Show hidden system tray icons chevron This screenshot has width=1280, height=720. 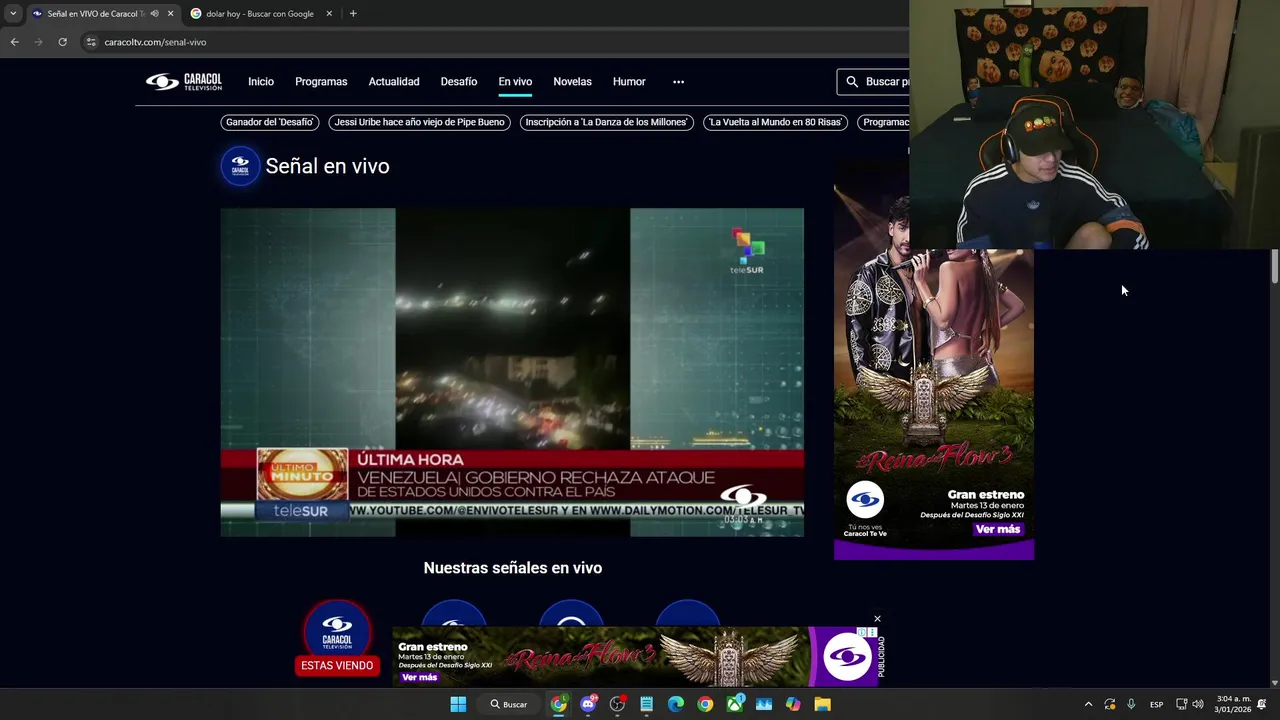click(x=1088, y=704)
